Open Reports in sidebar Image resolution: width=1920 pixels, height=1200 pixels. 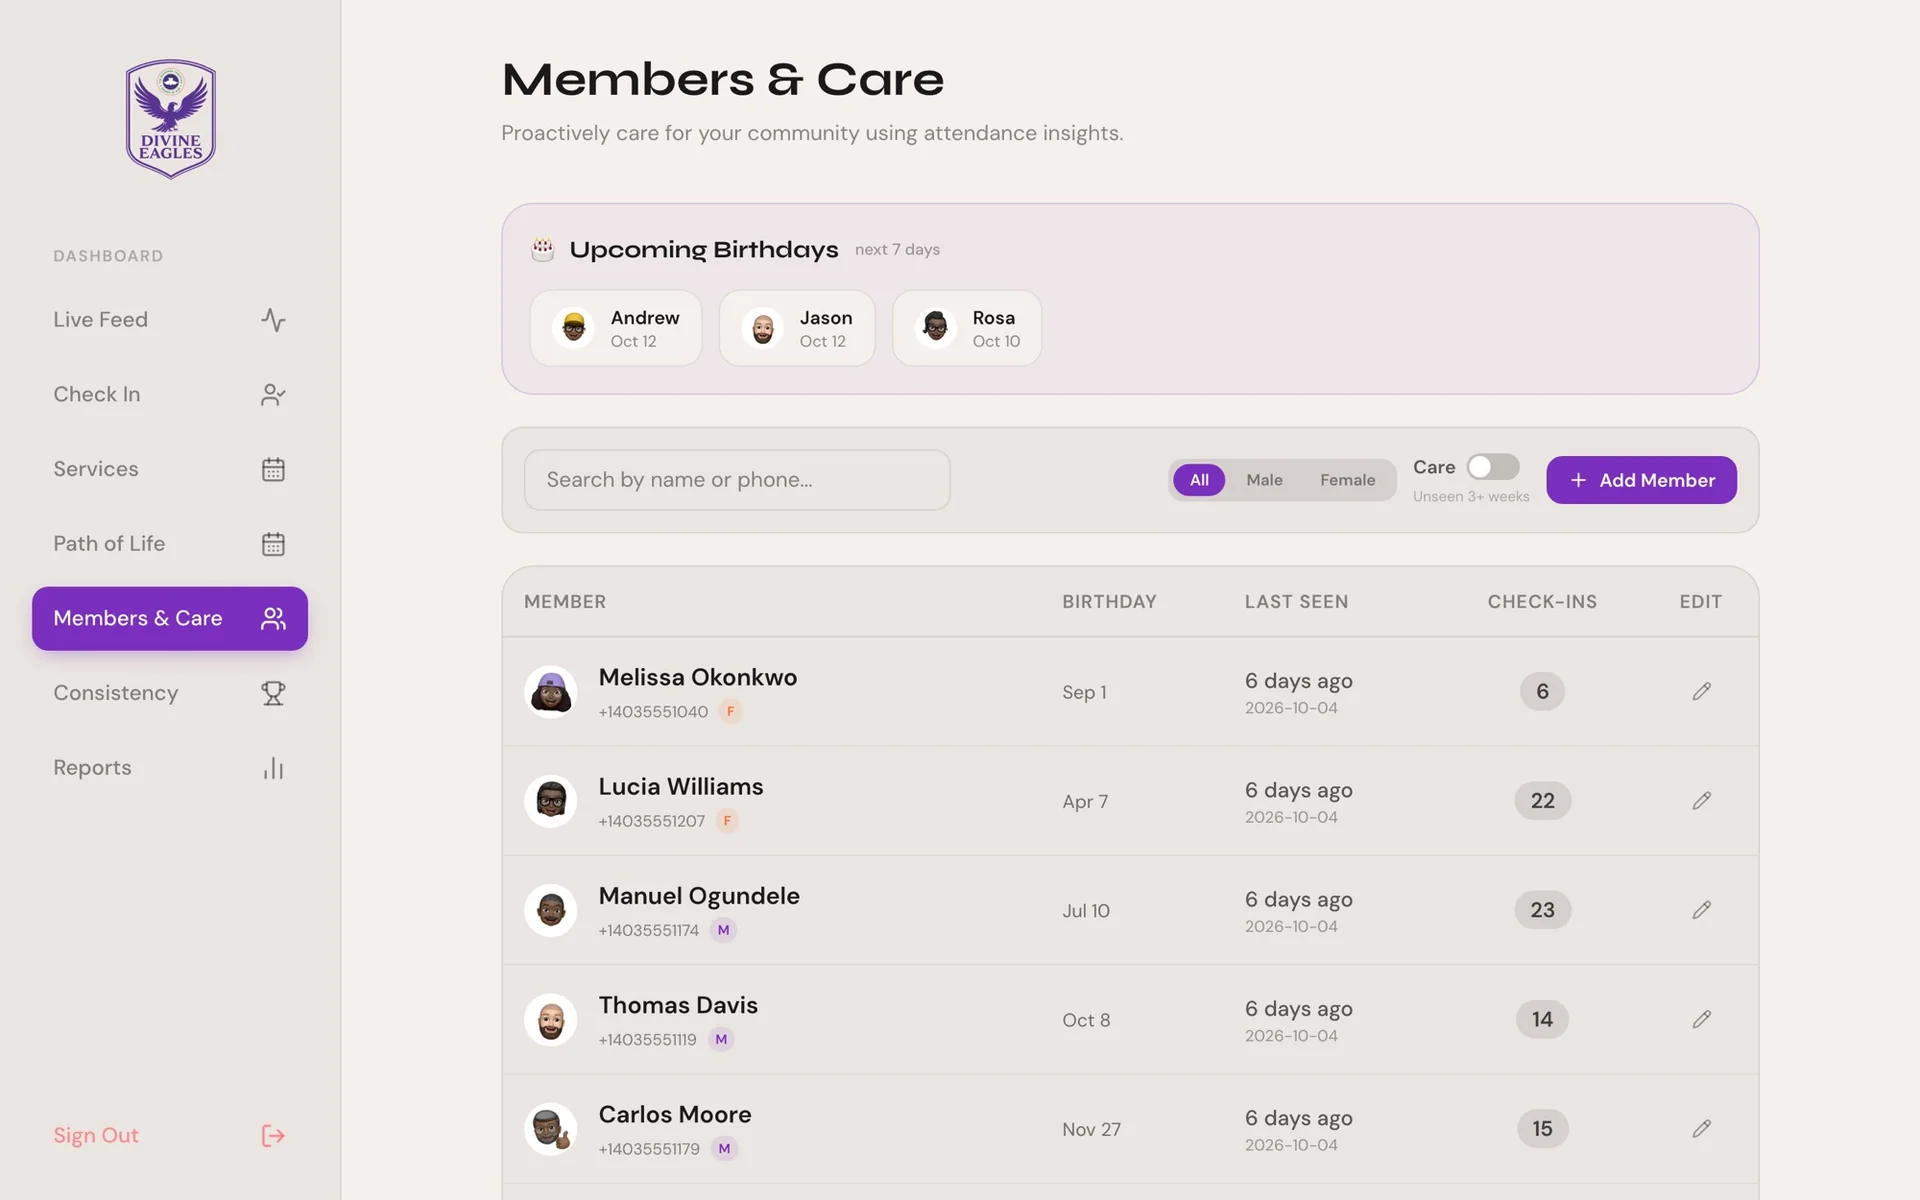(x=170, y=768)
